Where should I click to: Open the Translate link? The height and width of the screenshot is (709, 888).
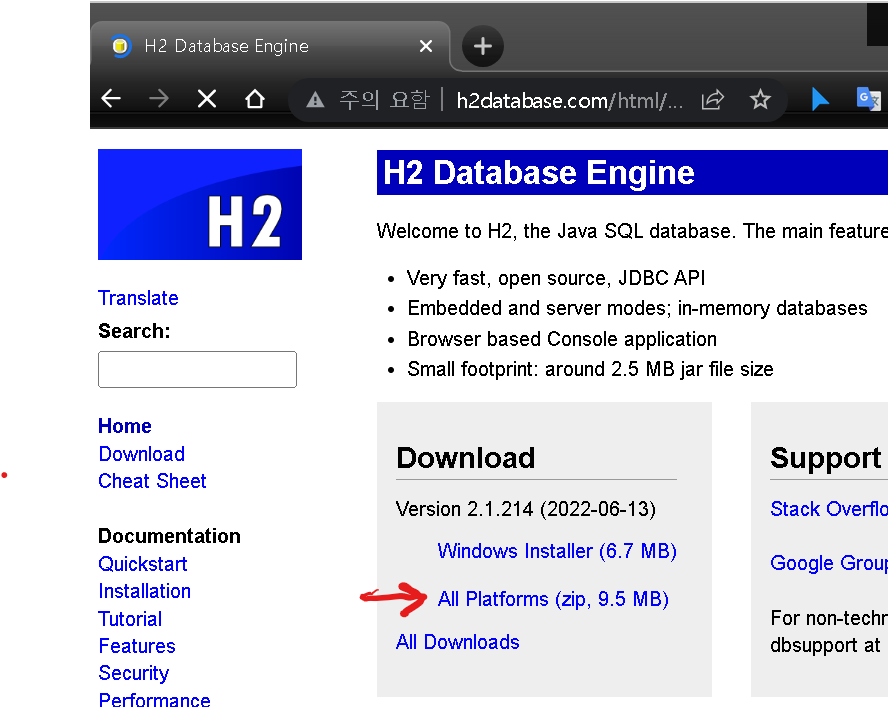coord(138,298)
